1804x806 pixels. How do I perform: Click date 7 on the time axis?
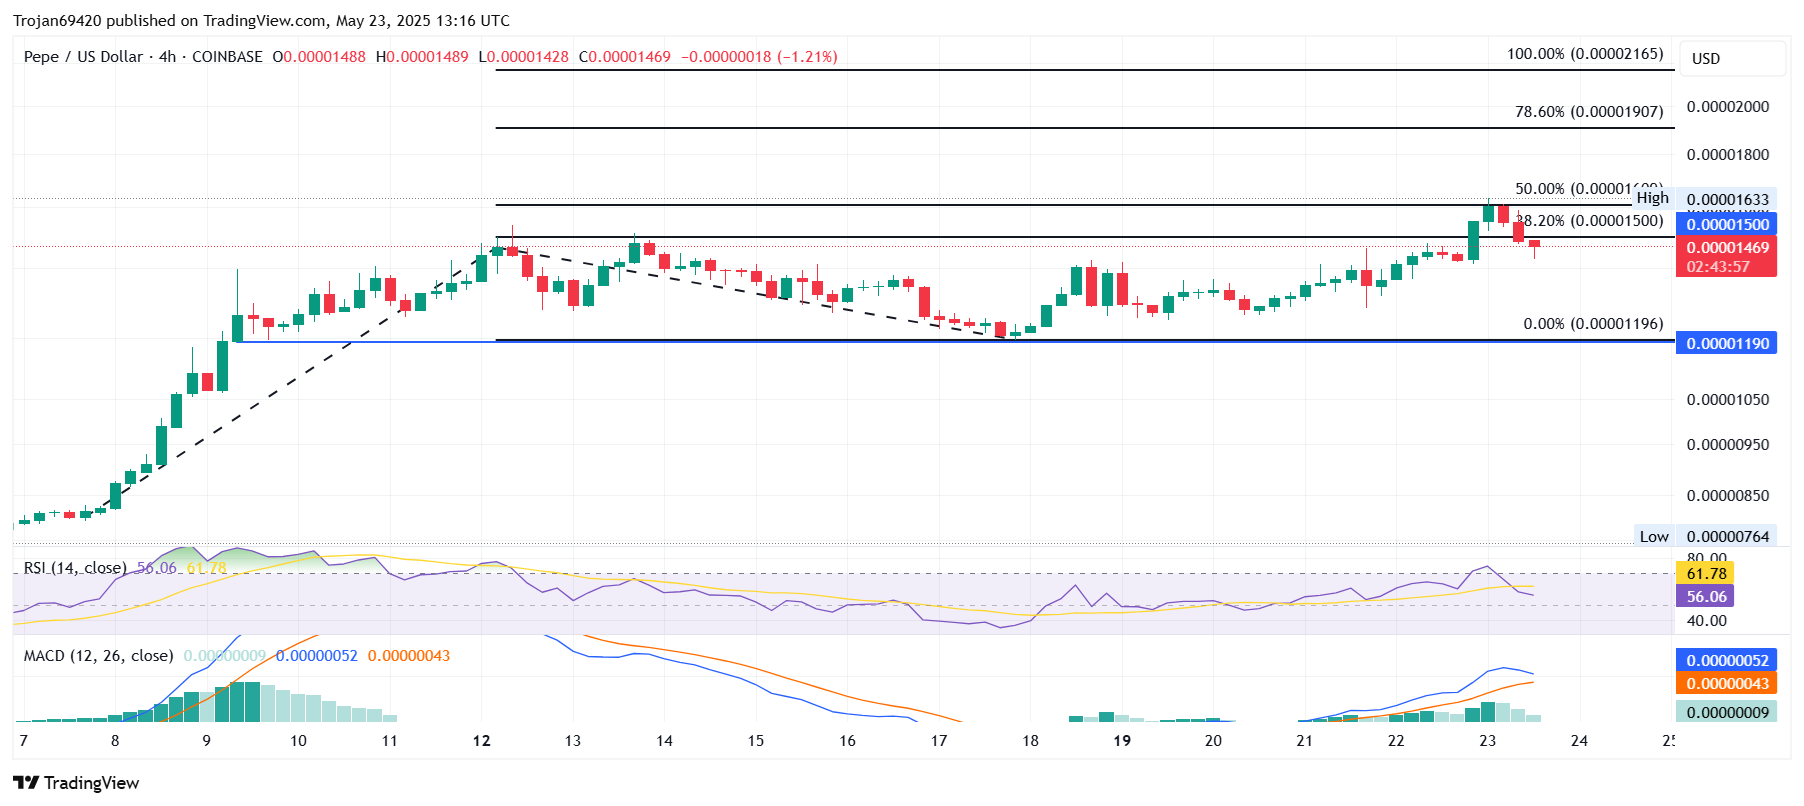(x=24, y=741)
